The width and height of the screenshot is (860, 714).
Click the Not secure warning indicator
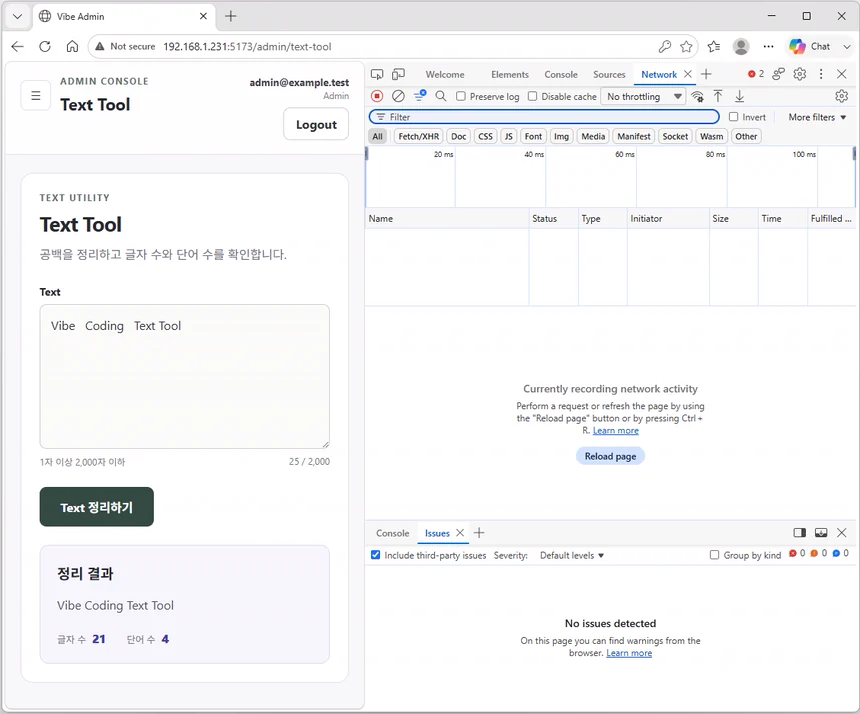[125, 47]
